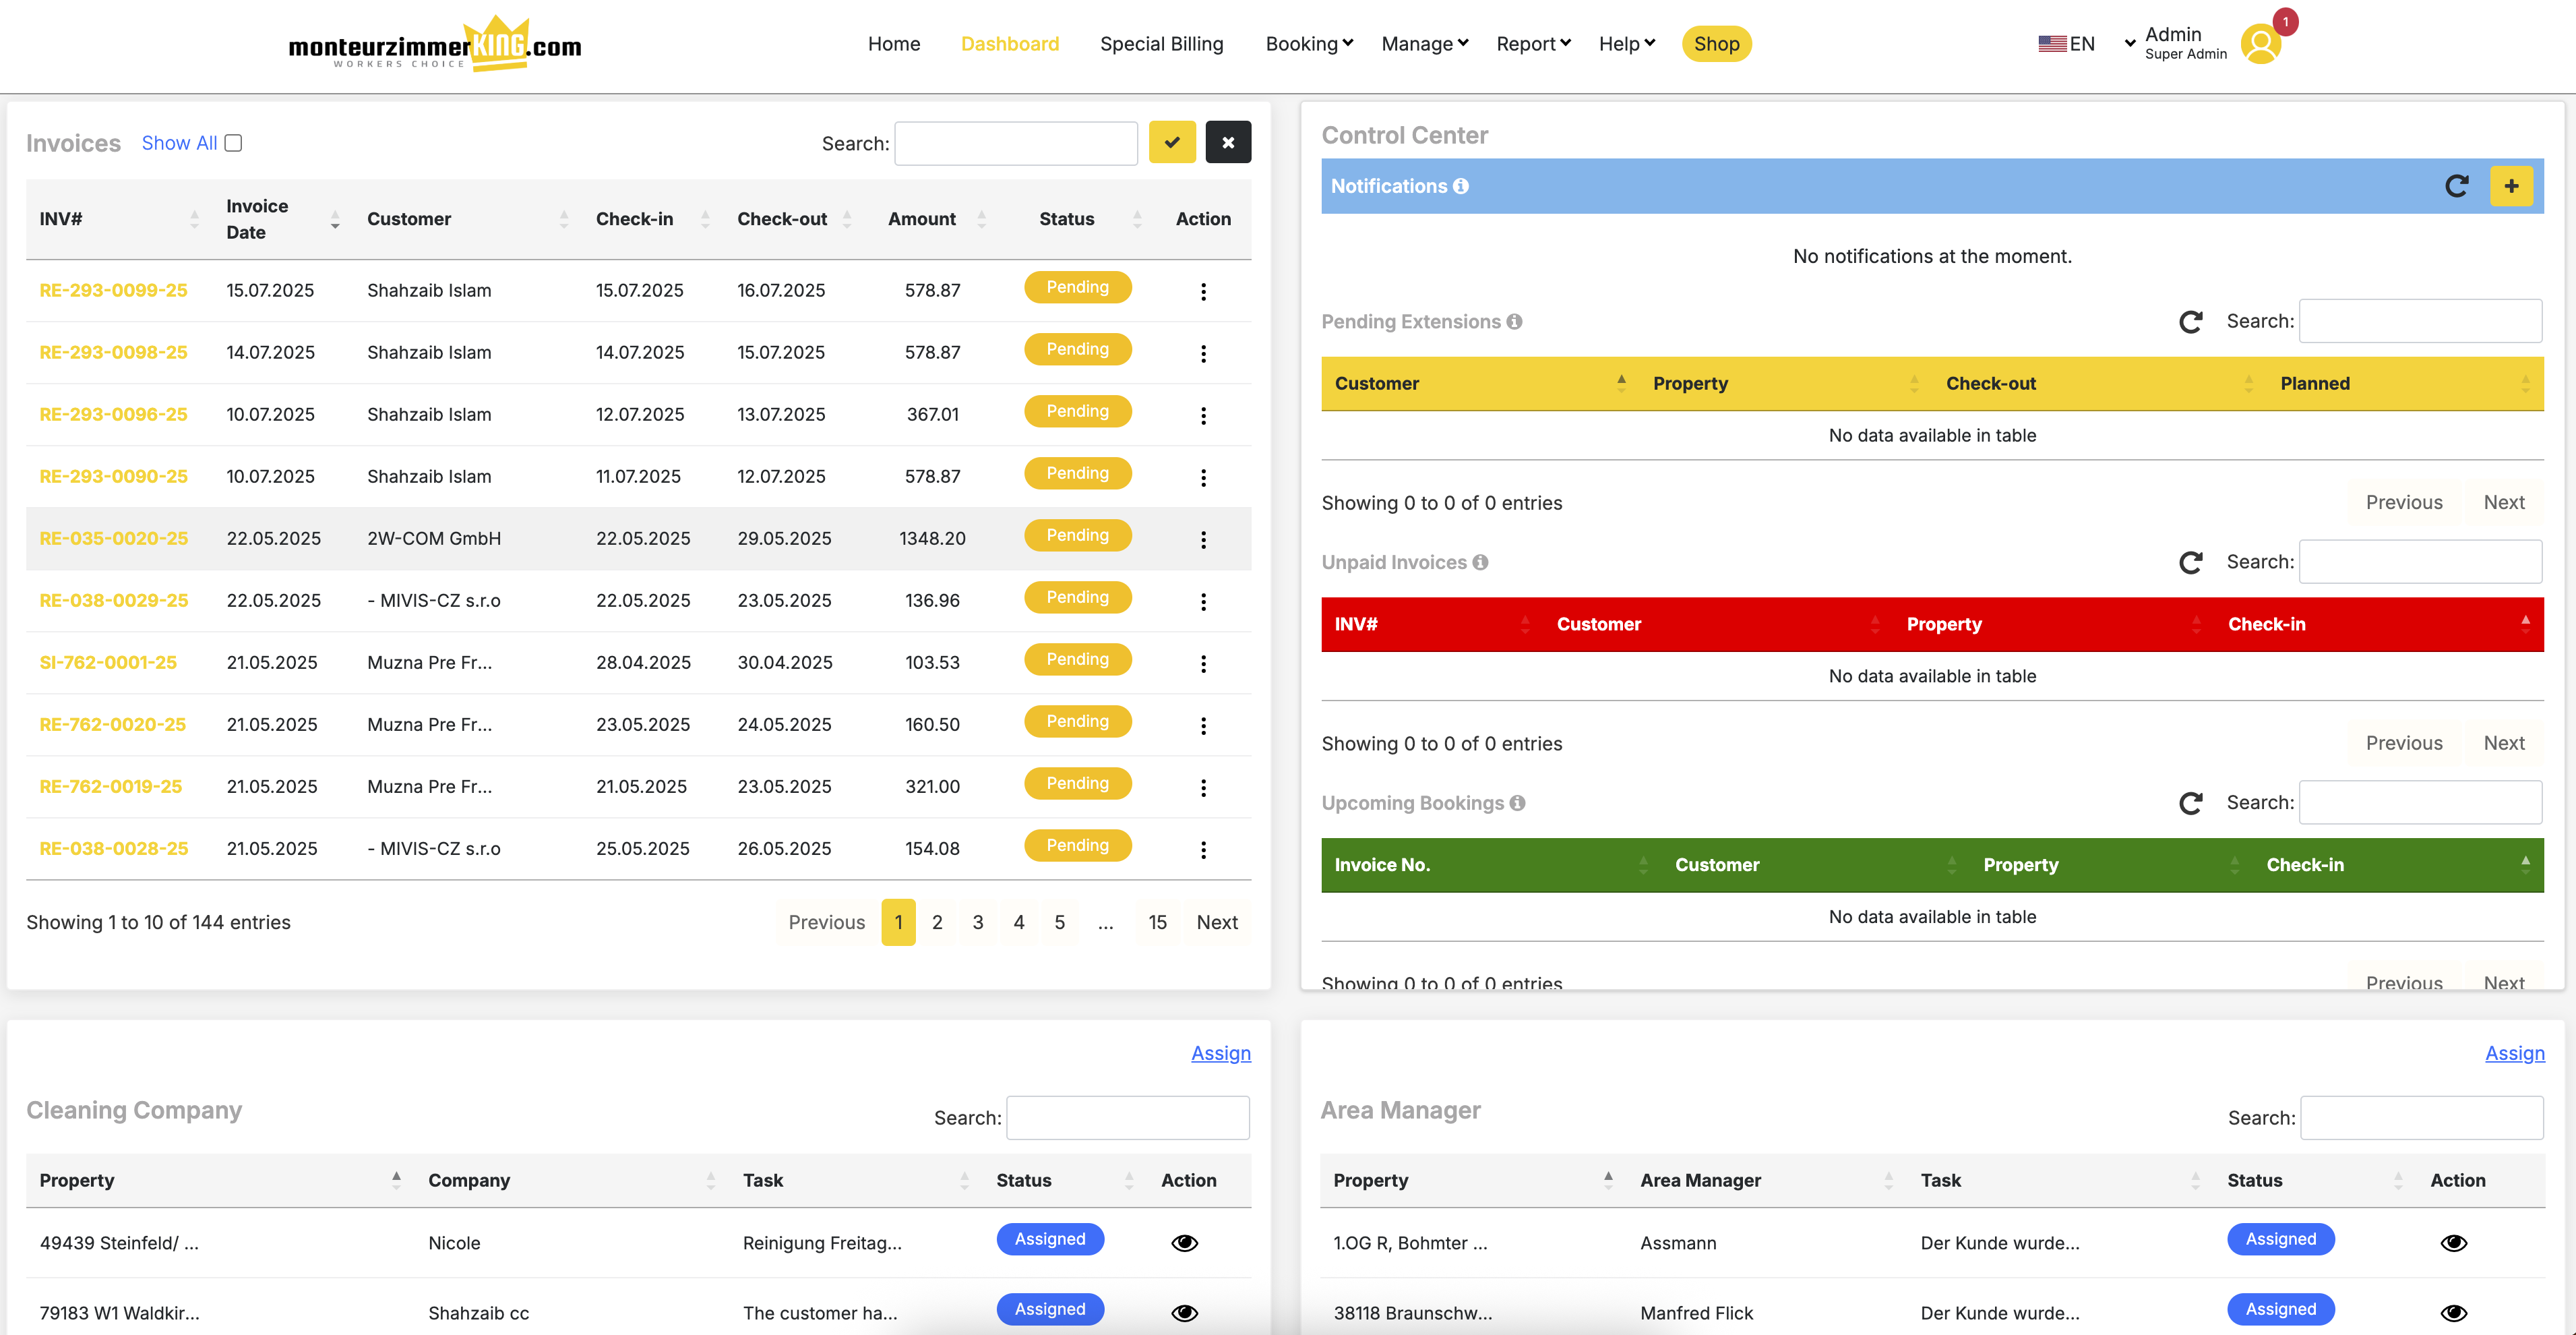Open the Upcoming Bookings info icon
Image resolution: width=2576 pixels, height=1335 pixels.
coord(1517,803)
